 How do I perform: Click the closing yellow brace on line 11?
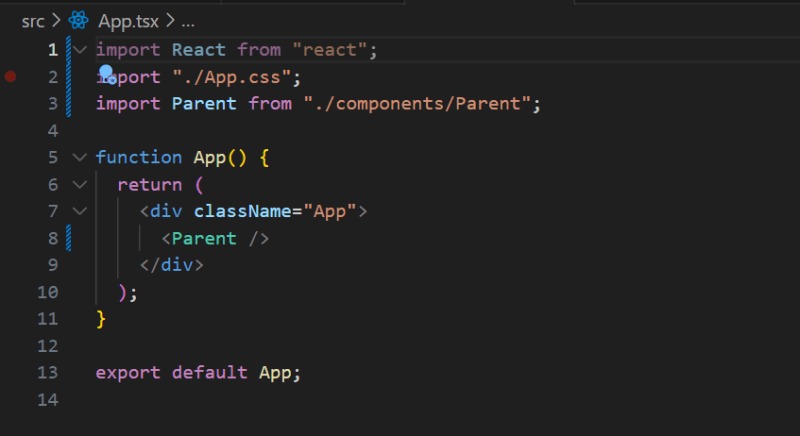(101, 319)
